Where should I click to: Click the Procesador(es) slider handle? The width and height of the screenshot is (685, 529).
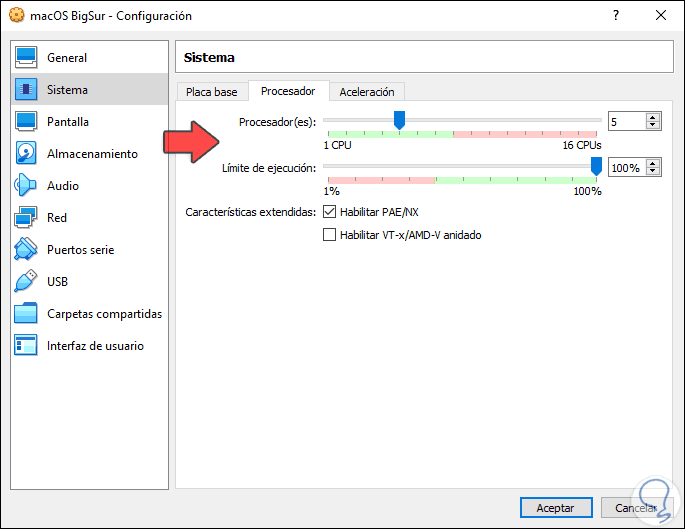399,120
